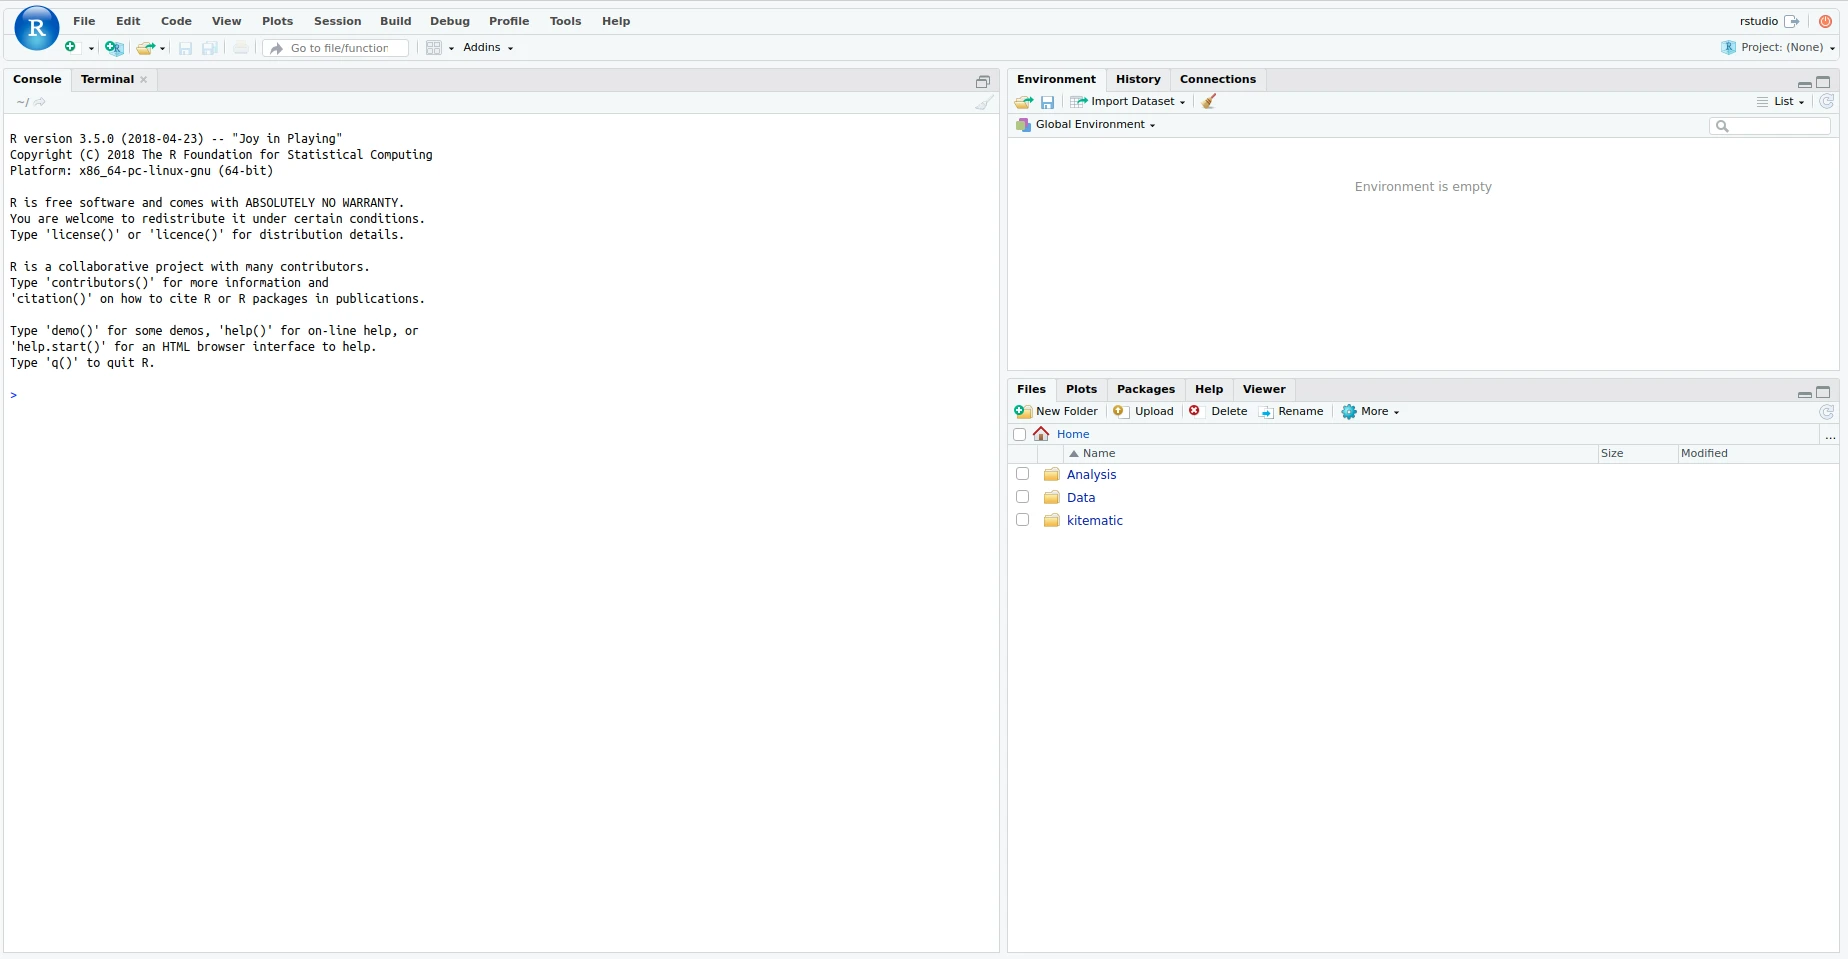Switch to the Packages tab
Screen dimensions: 1848x959
pyautogui.click(x=1145, y=389)
